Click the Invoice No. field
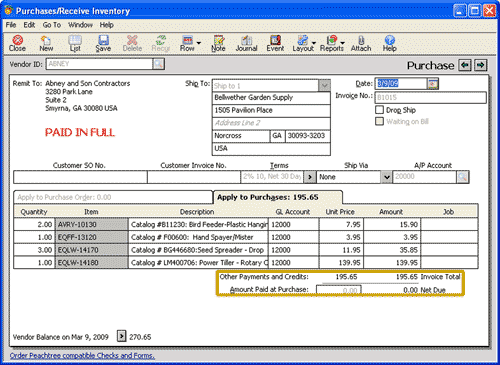The width and height of the screenshot is (500, 365). point(430,97)
